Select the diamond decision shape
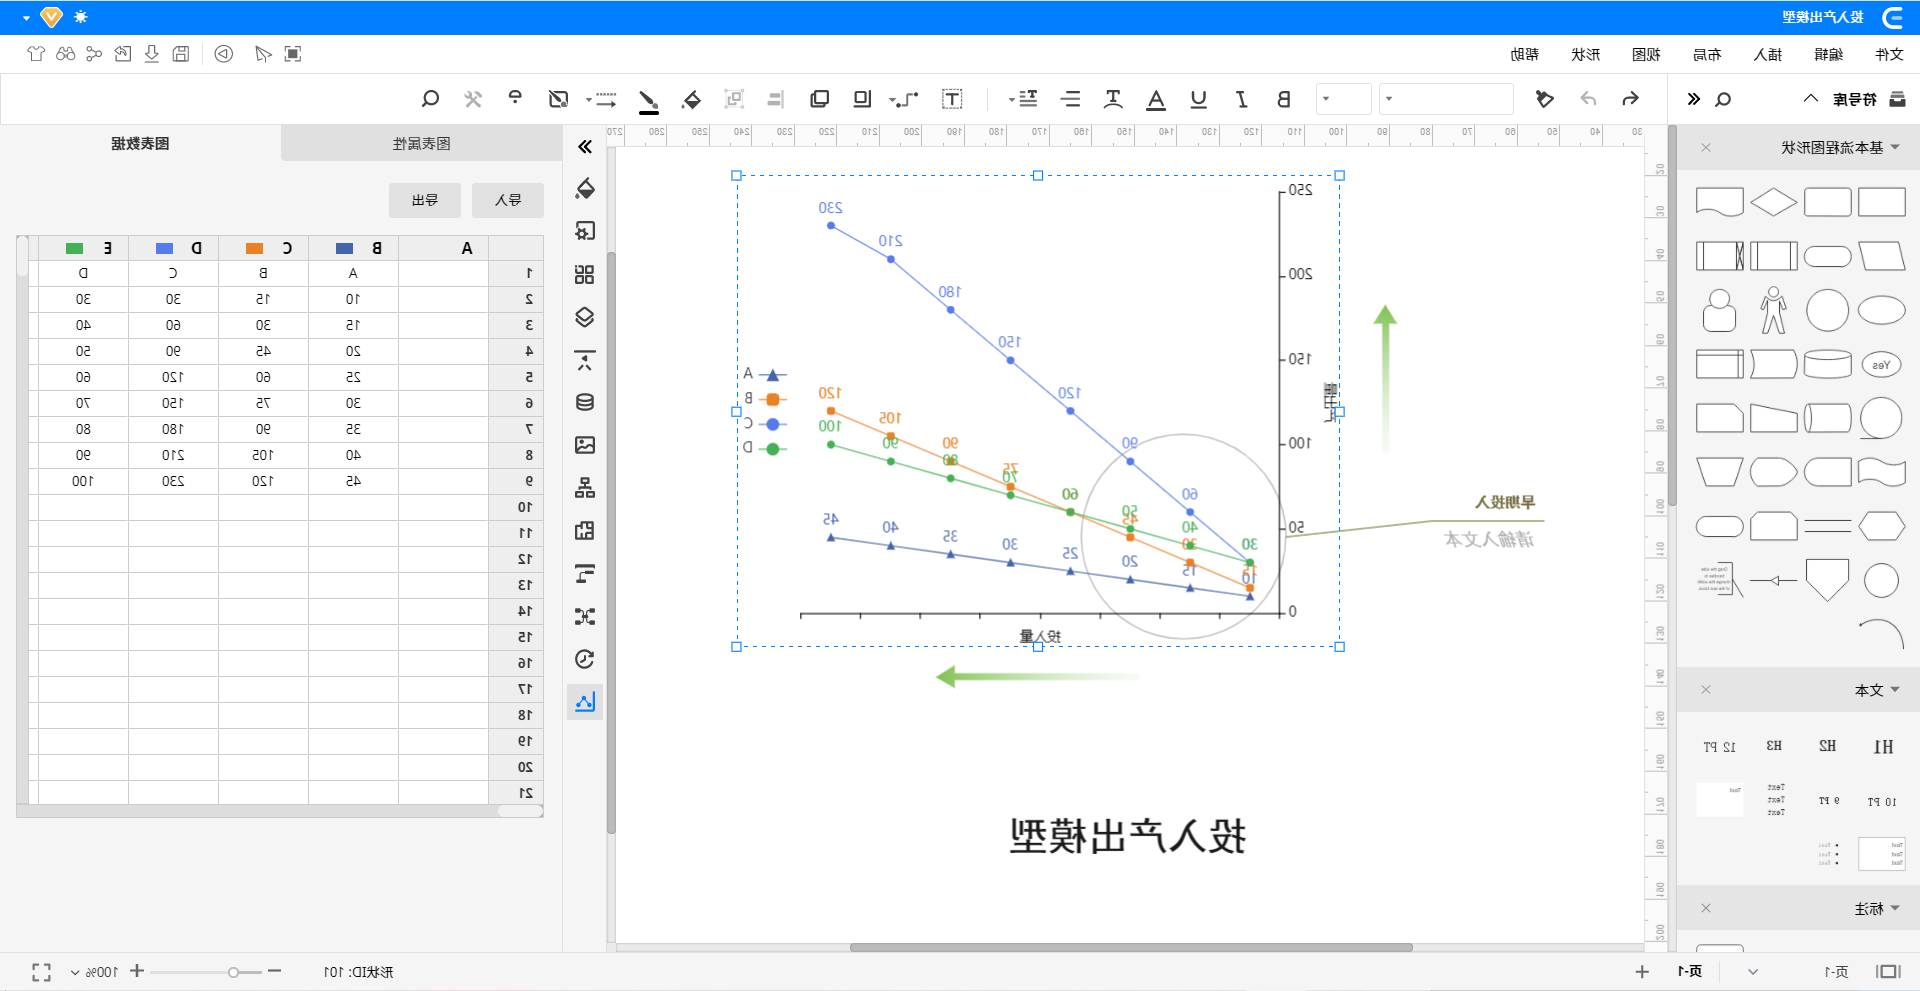Screen dimensions: 1920x991 1774,202
